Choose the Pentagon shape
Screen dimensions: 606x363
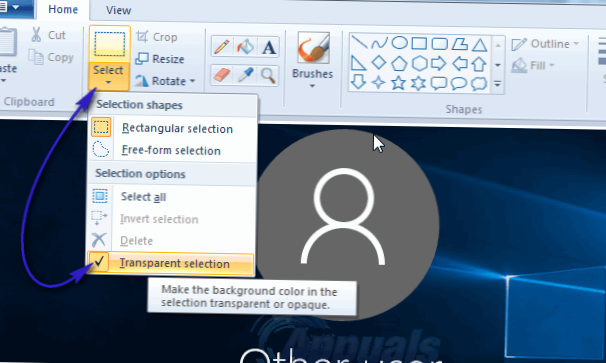pyautogui.click(x=399, y=64)
